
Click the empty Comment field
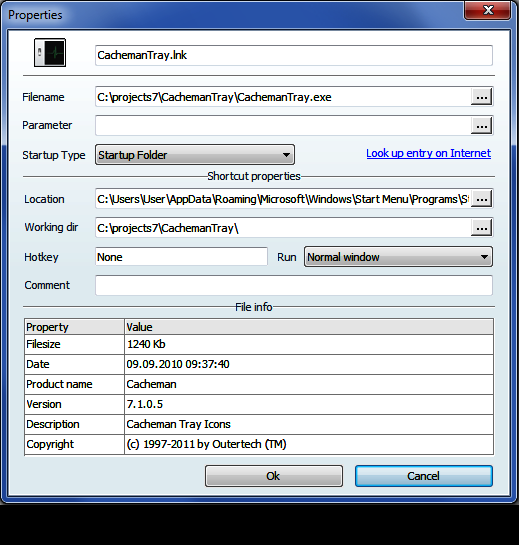coord(294,285)
